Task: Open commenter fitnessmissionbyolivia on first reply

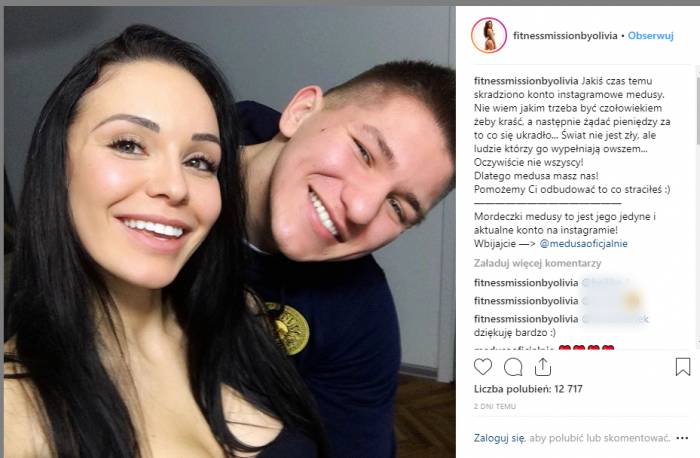Action: click(526, 283)
